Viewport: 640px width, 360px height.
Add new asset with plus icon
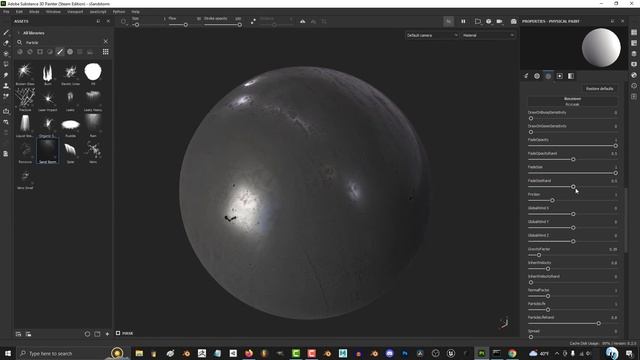(x=107, y=334)
